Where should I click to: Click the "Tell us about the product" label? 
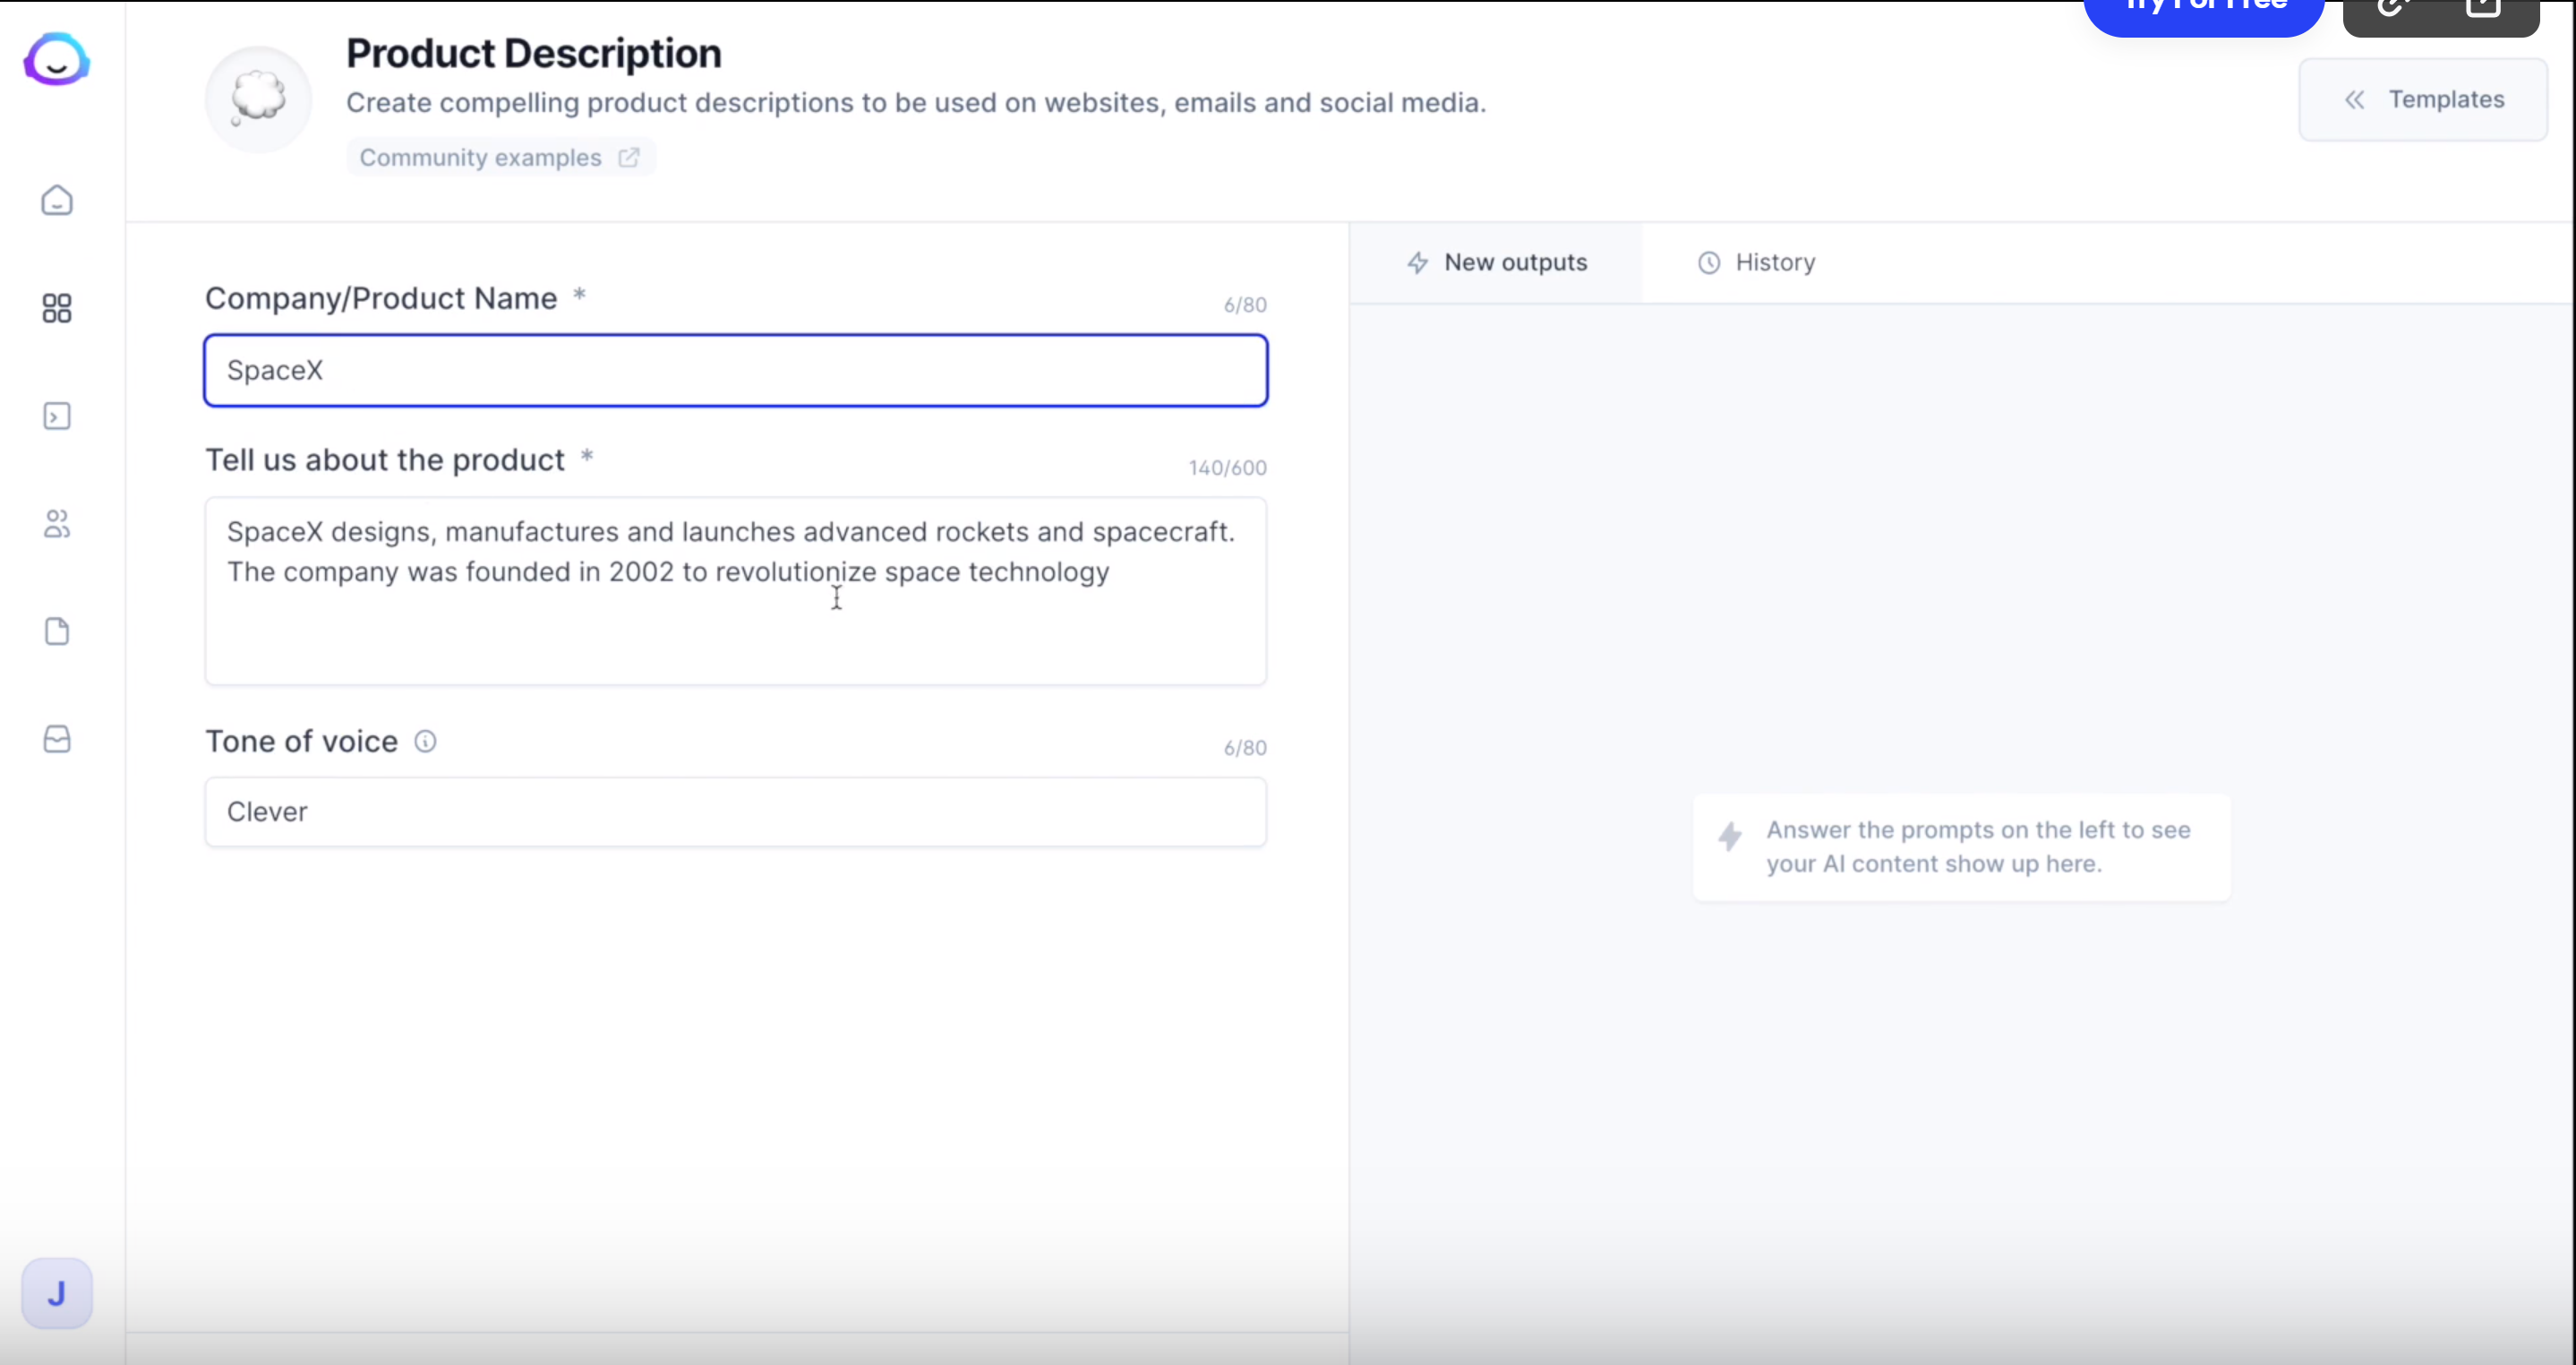385,460
